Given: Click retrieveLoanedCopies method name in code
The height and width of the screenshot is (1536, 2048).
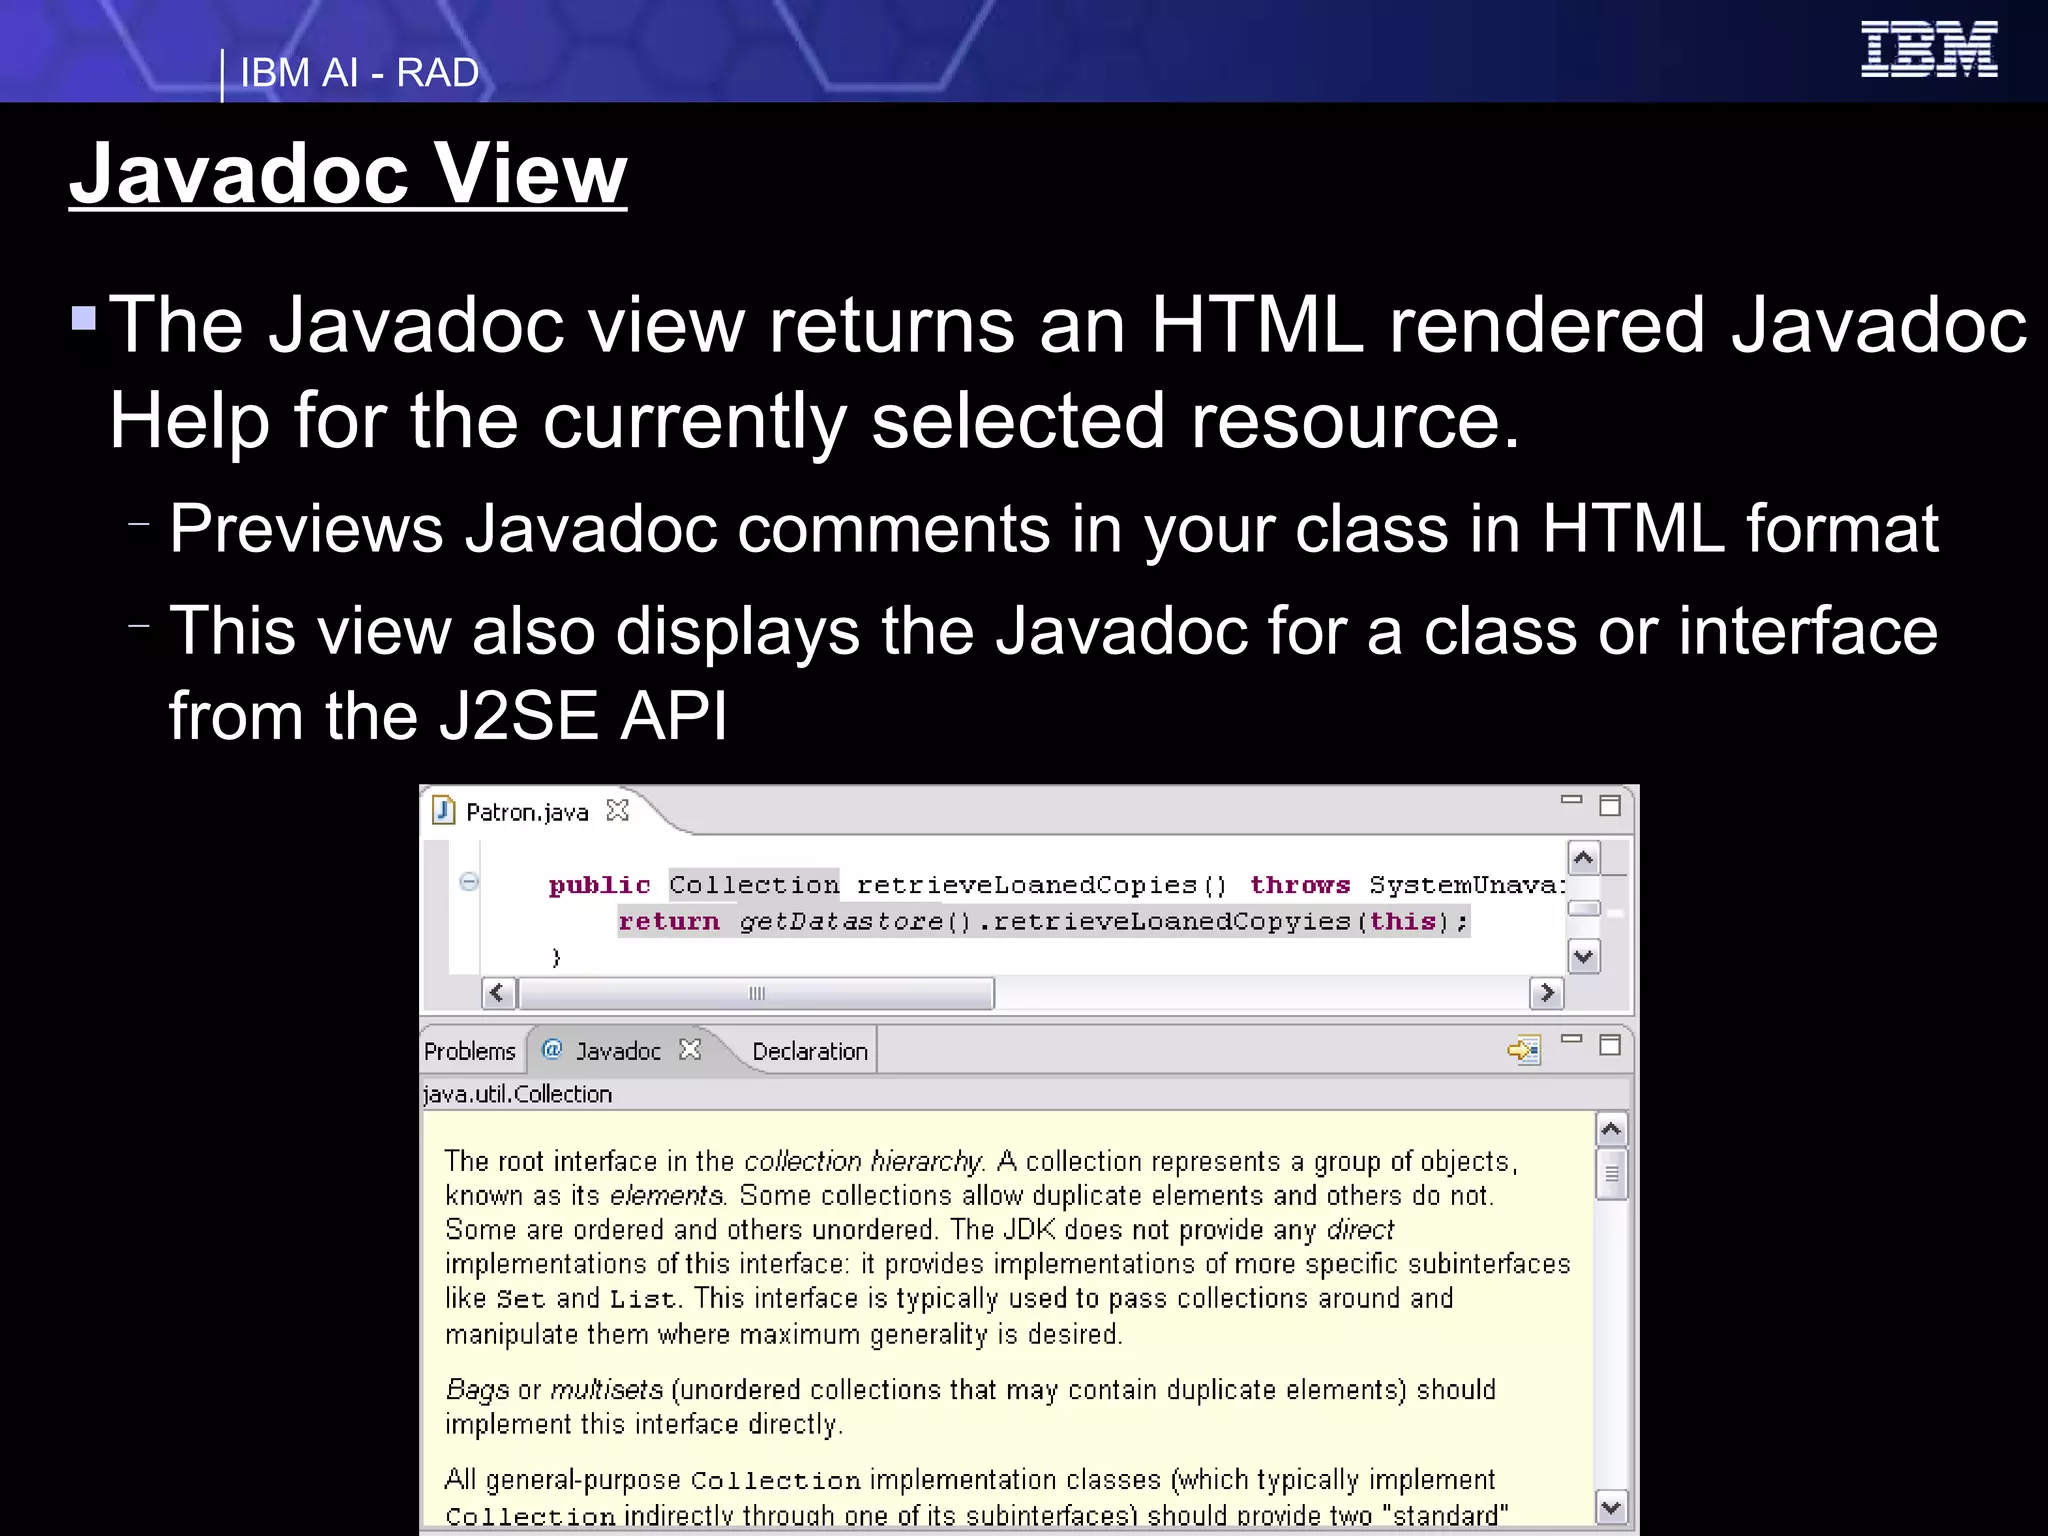Looking at the screenshot, I should 1027,885.
